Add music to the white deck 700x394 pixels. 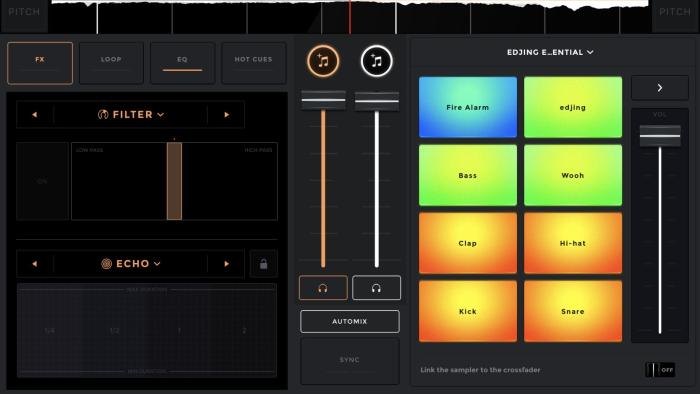pos(376,61)
